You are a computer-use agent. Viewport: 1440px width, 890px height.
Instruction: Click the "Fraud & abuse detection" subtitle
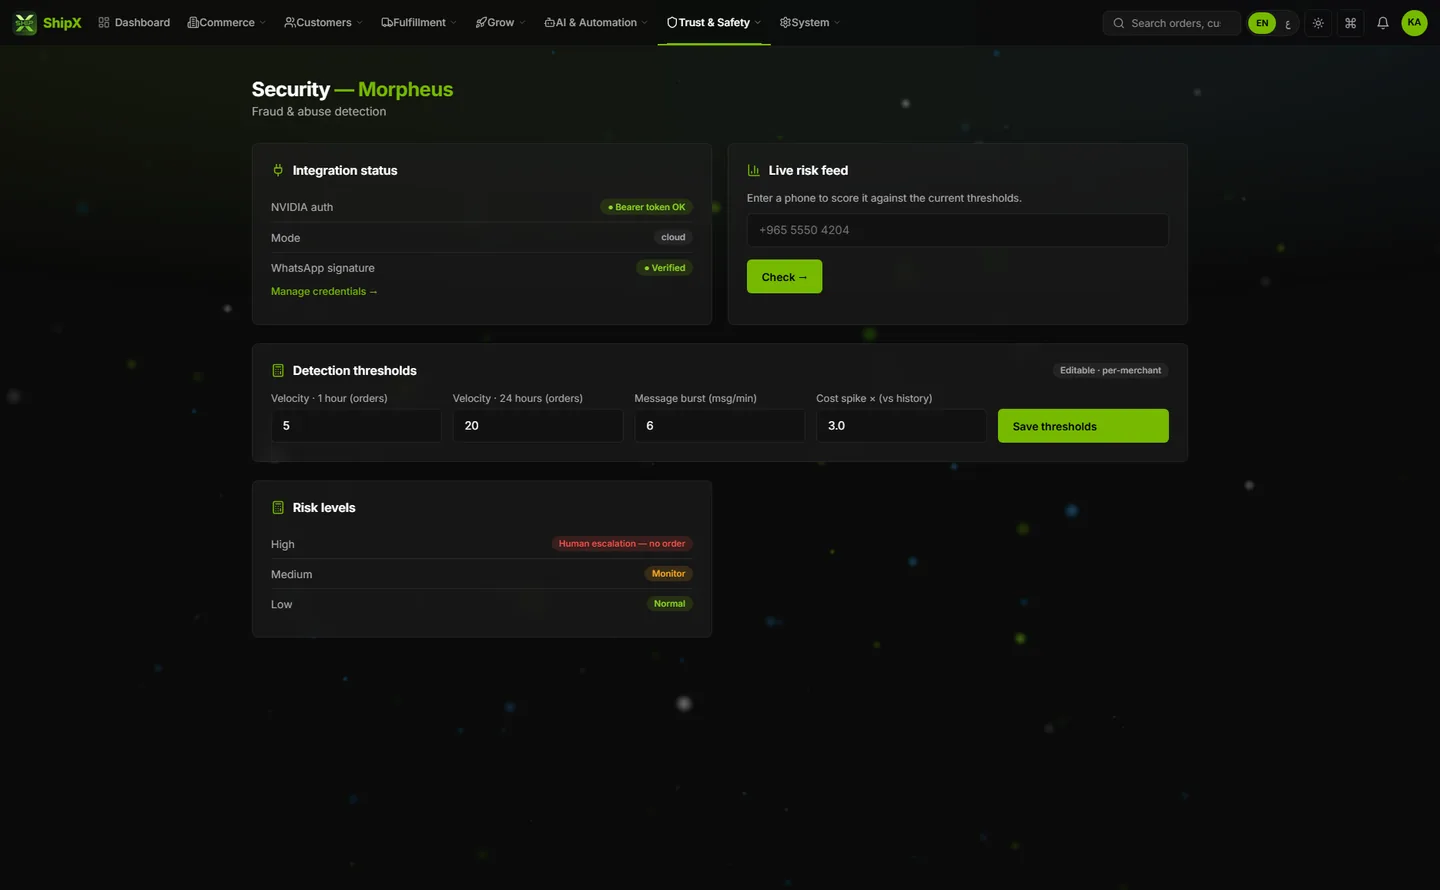pos(319,111)
